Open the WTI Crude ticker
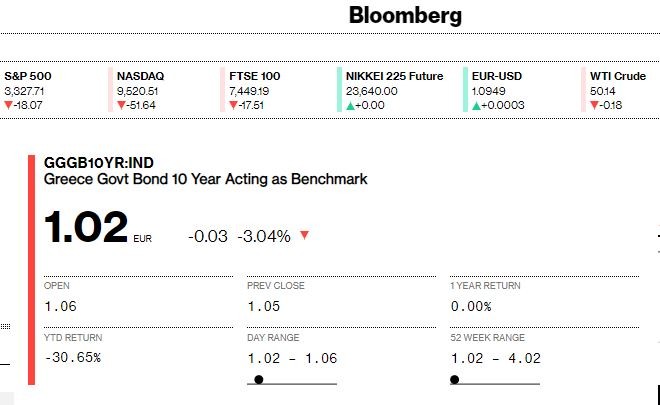The width and height of the screenshot is (660, 405). 617,75
